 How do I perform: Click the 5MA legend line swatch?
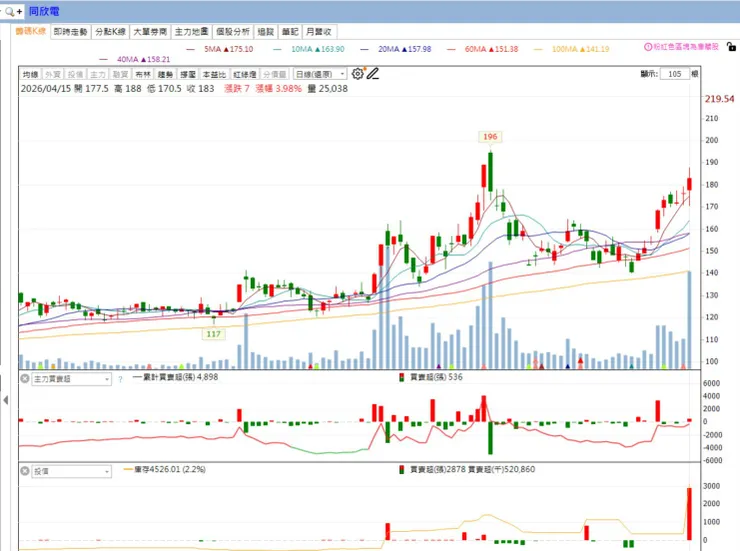click(191, 49)
